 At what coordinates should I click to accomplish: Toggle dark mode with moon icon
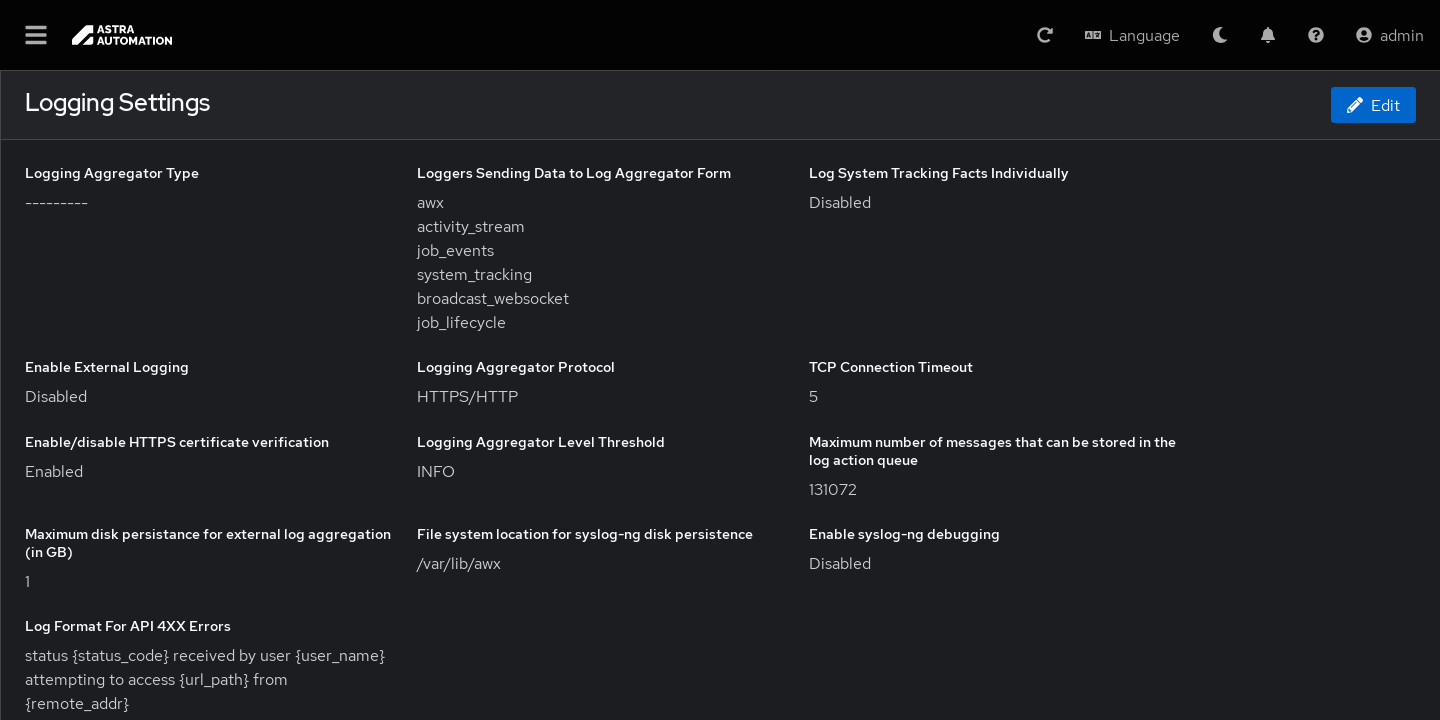(1220, 35)
